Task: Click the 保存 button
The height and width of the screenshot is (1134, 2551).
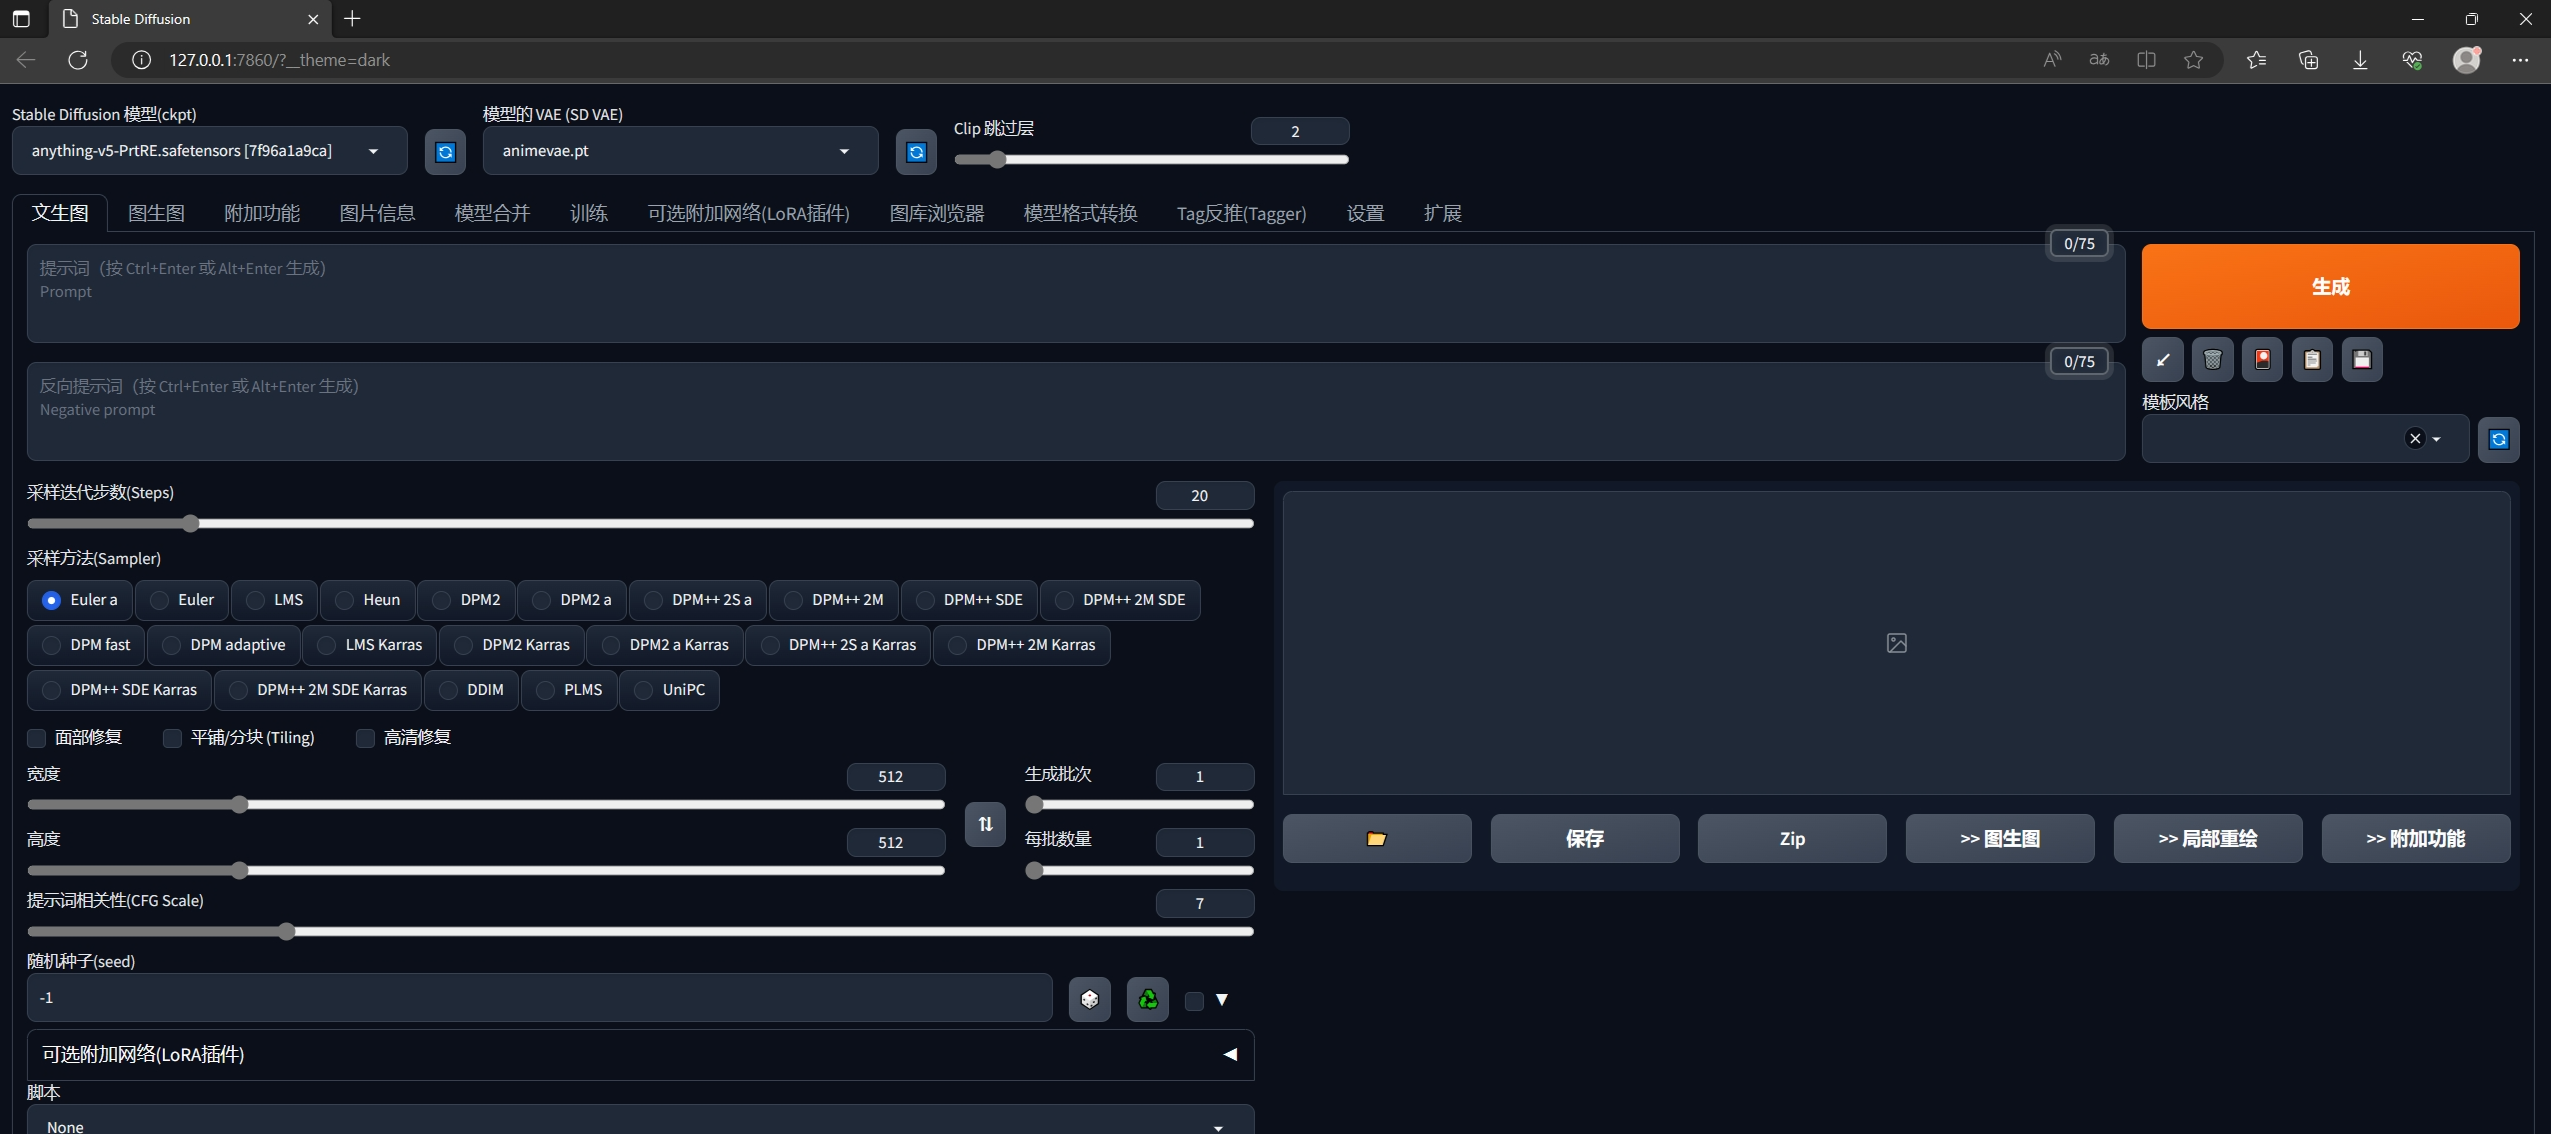Action: pyautogui.click(x=1585, y=839)
